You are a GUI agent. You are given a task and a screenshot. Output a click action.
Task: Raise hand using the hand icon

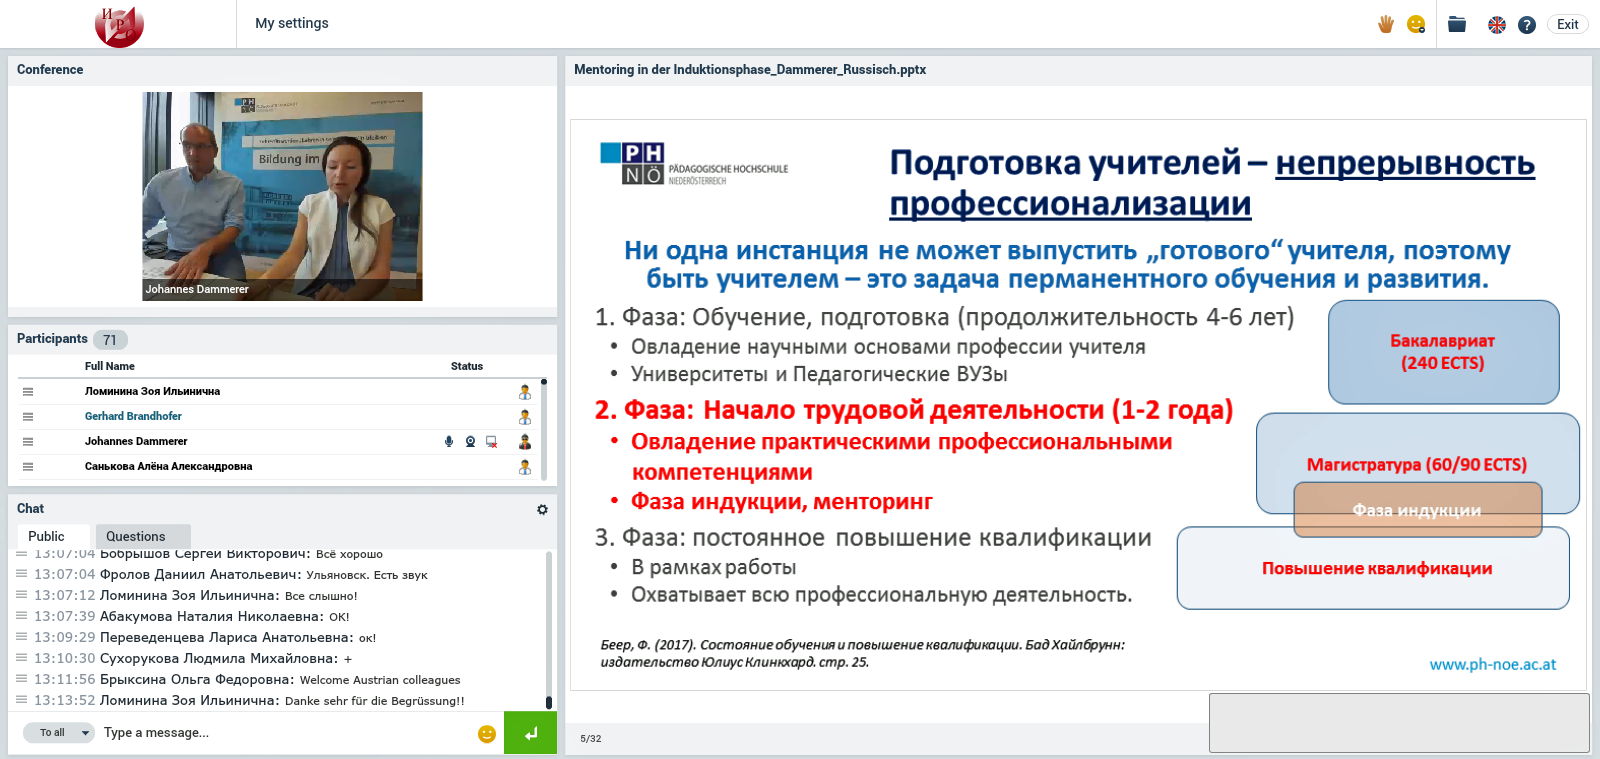[1385, 24]
